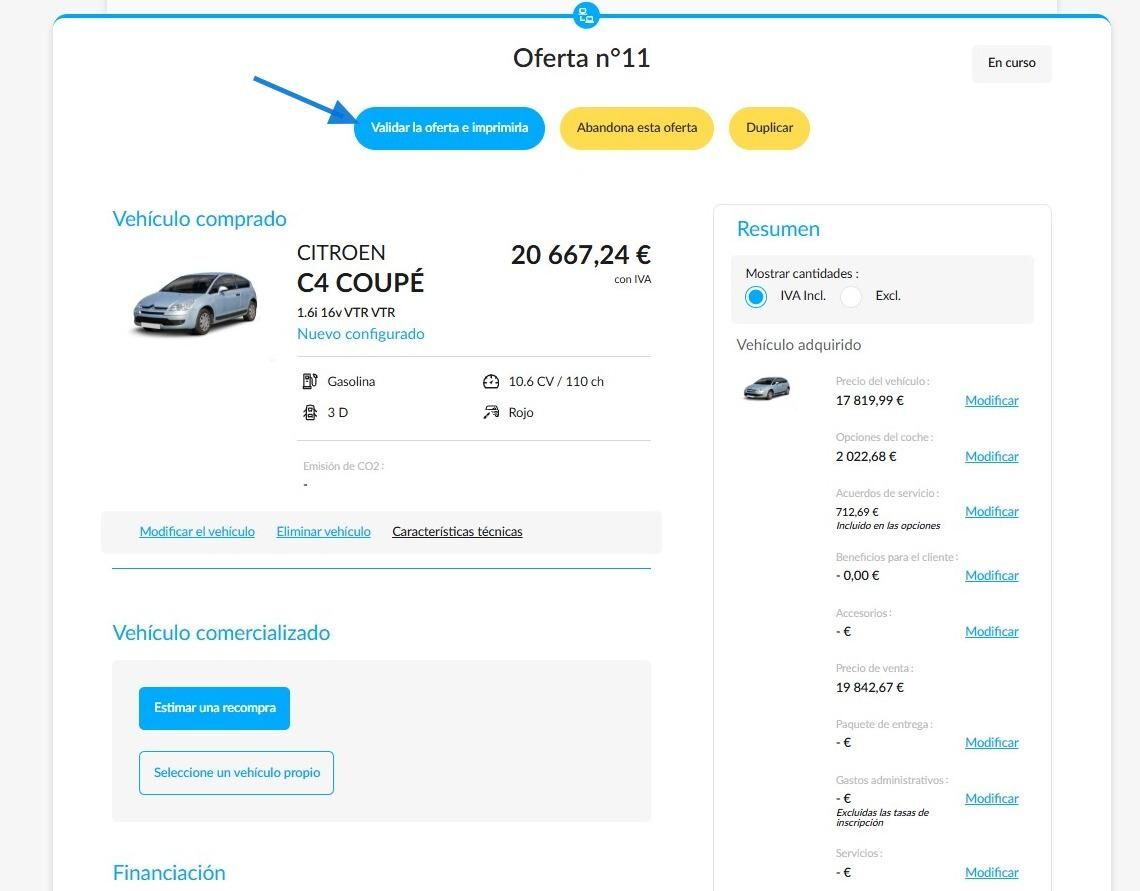
Task: Open Características técnicas tab
Action: [457, 531]
